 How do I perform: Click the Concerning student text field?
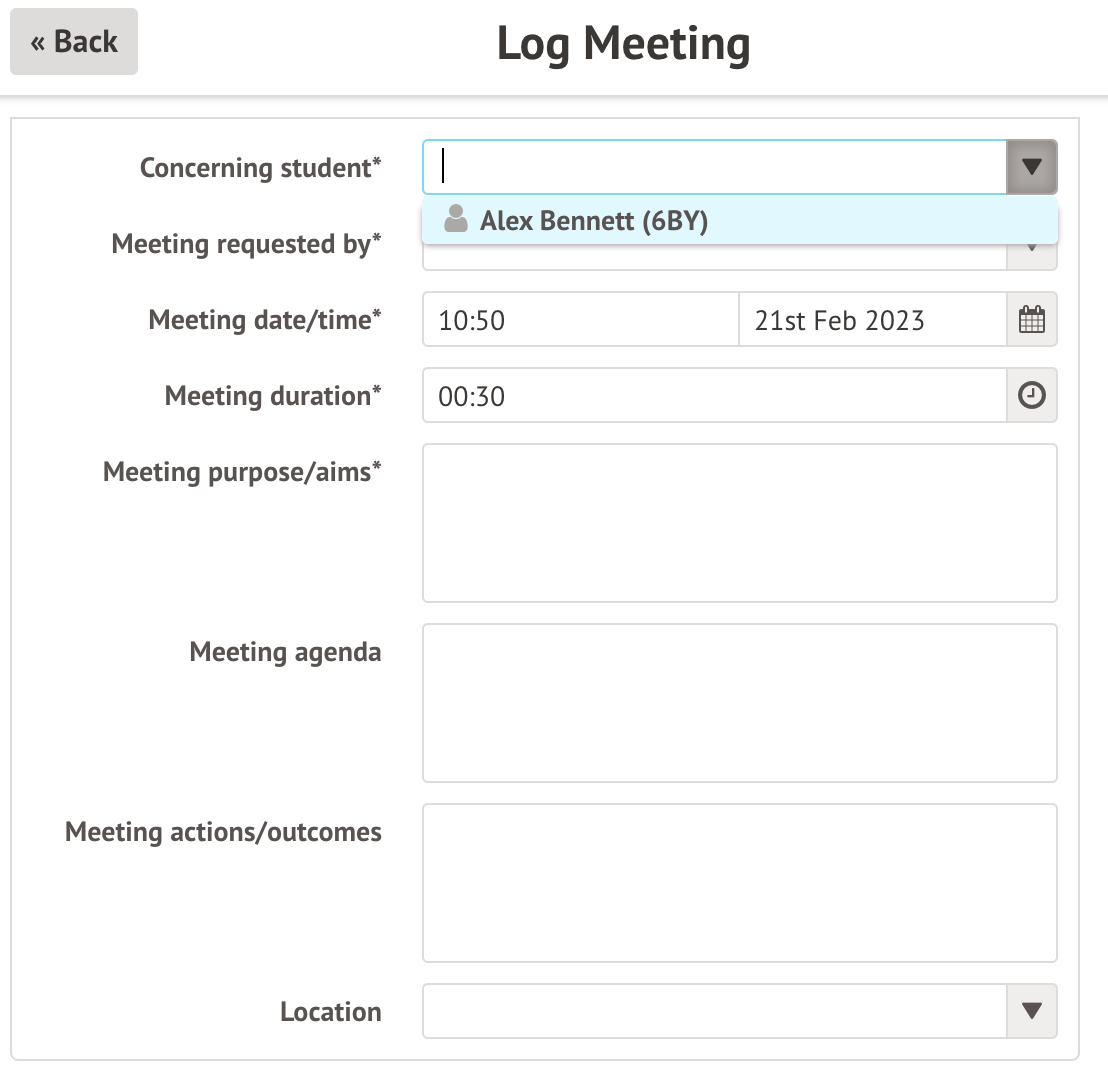point(714,167)
